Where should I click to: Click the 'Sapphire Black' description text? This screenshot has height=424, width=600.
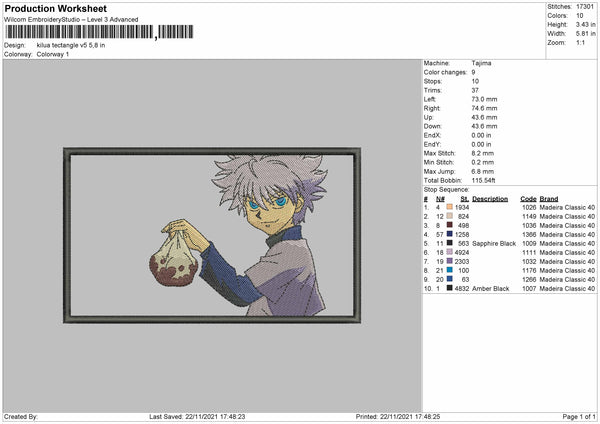point(494,243)
